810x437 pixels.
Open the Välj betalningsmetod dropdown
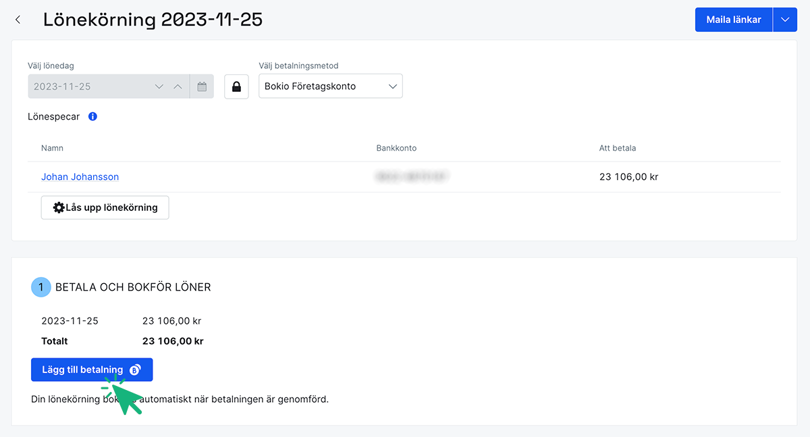pyautogui.click(x=330, y=87)
